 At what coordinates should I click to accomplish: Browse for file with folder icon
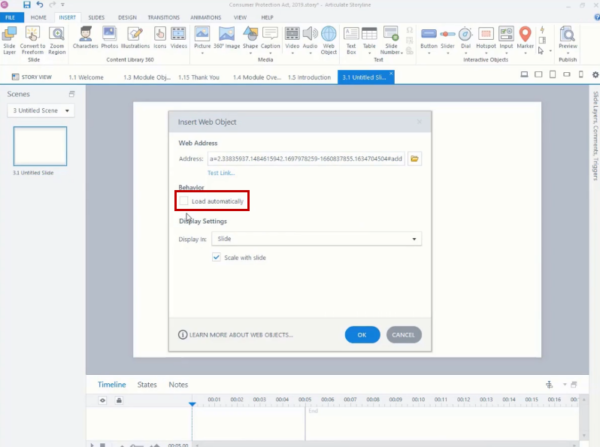[414, 159]
